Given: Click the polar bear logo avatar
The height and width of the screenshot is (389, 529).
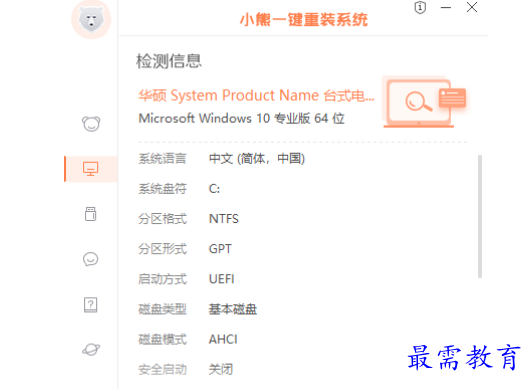Looking at the screenshot, I should click(91, 19).
